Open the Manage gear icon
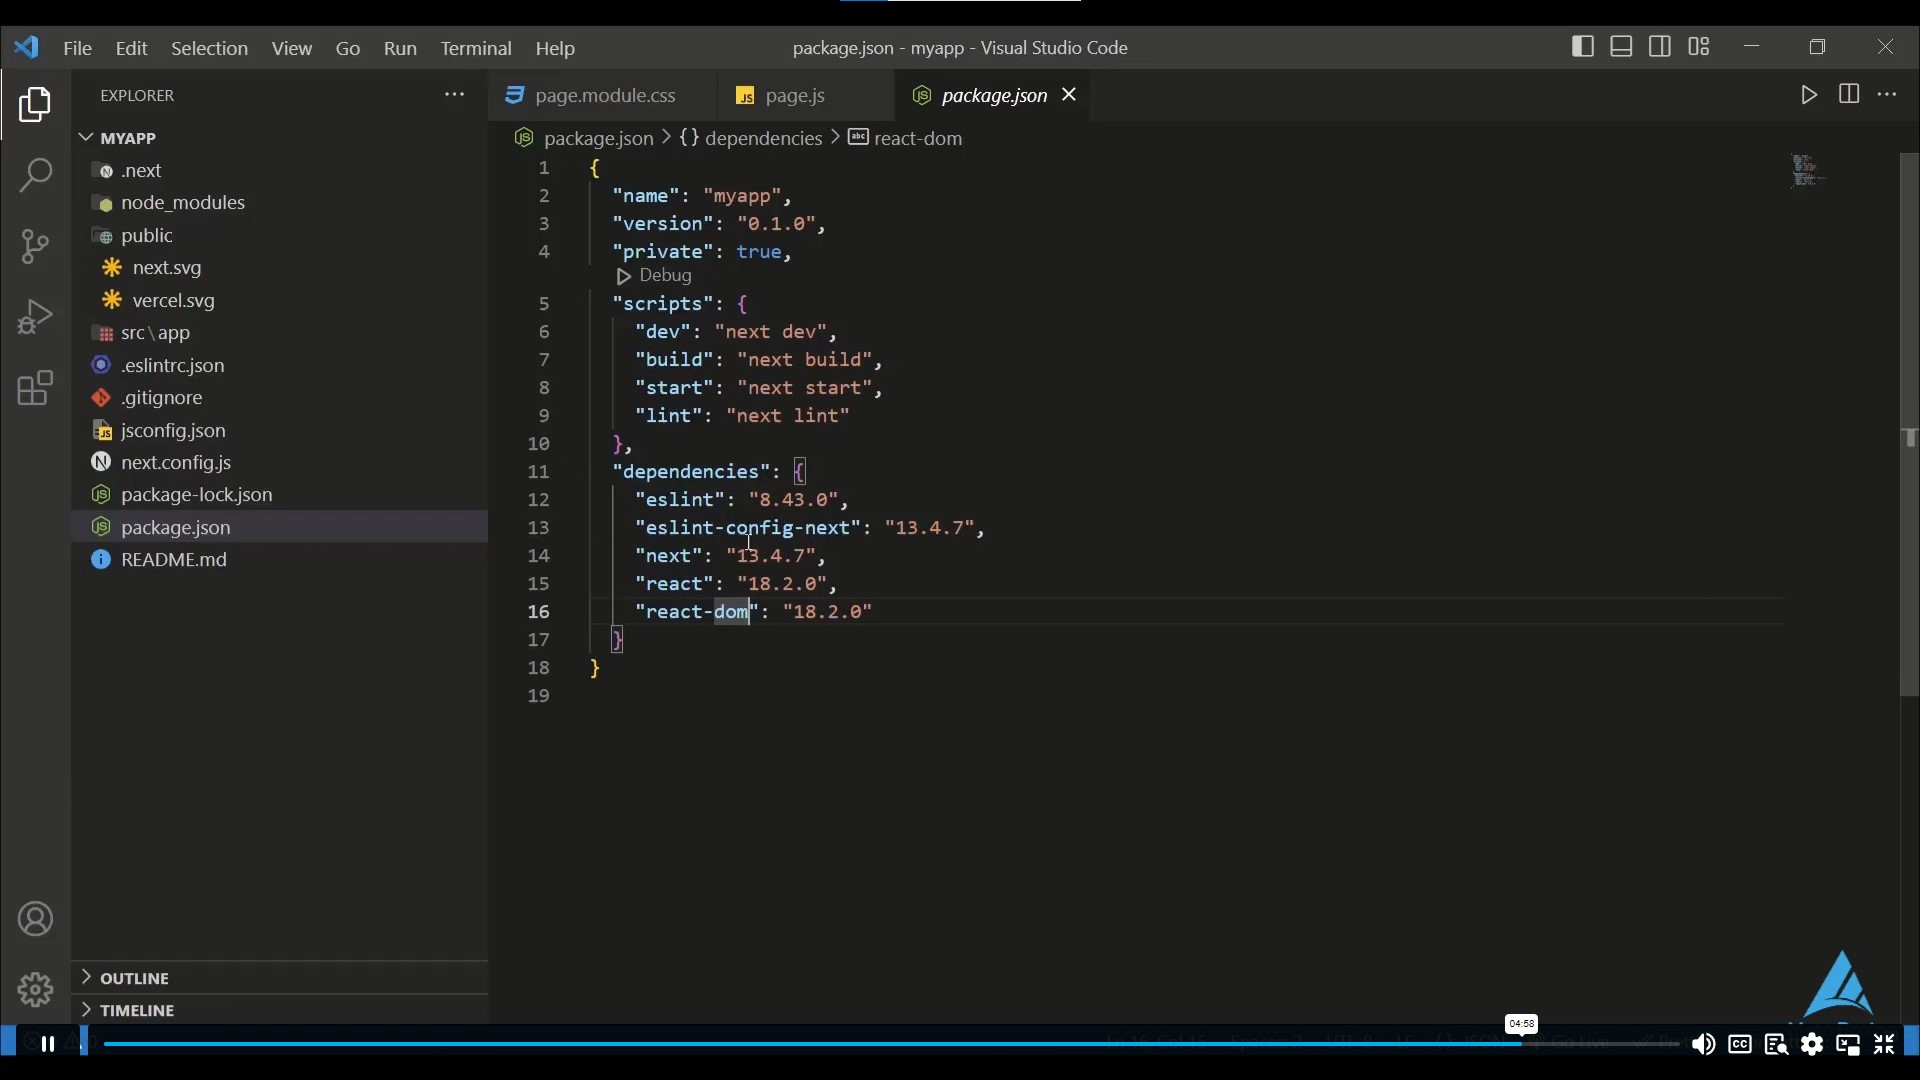The width and height of the screenshot is (1920, 1080). tap(35, 990)
